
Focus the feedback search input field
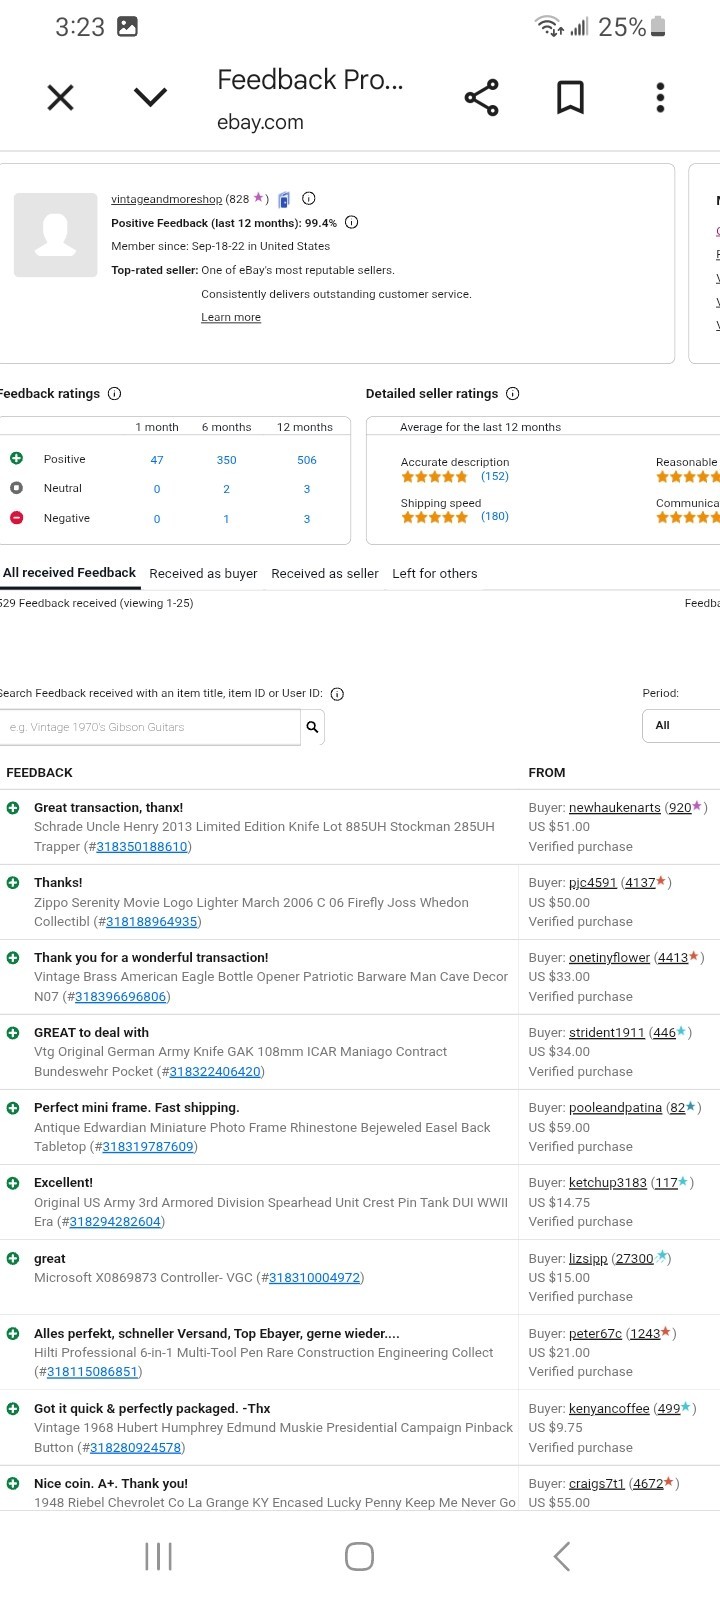[150, 727]
